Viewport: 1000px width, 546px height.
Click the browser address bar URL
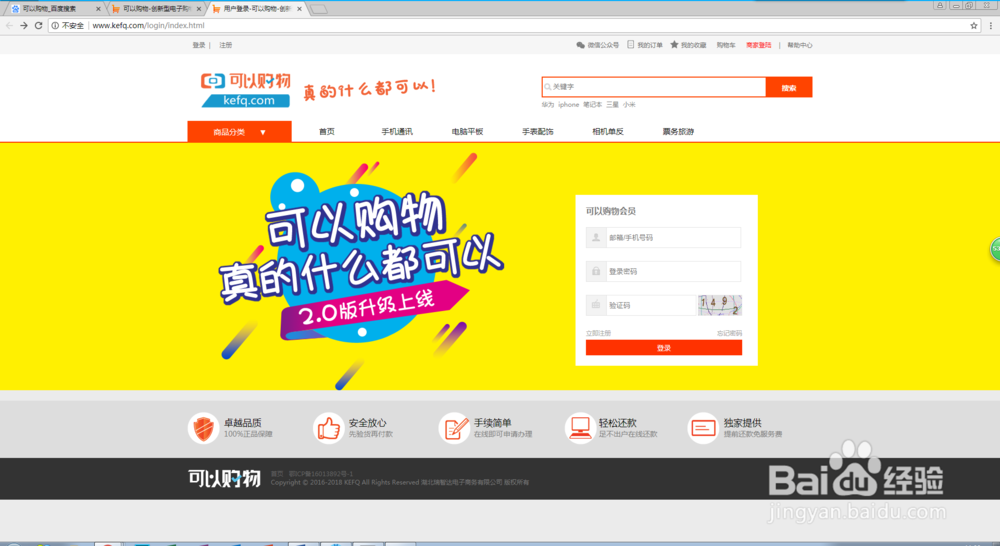coord(149,26)
